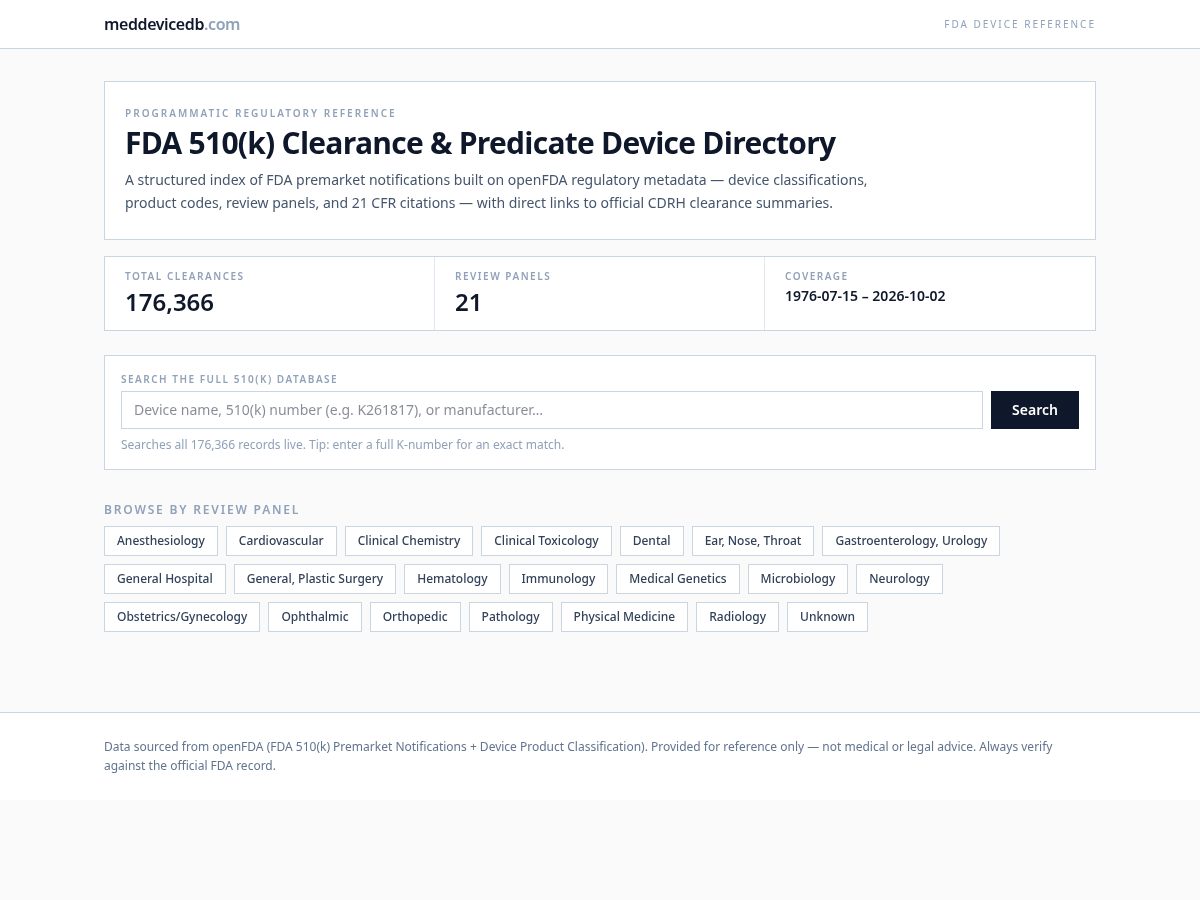Open the Hematology panel
1200x900 pixels.
coord(452,579)
